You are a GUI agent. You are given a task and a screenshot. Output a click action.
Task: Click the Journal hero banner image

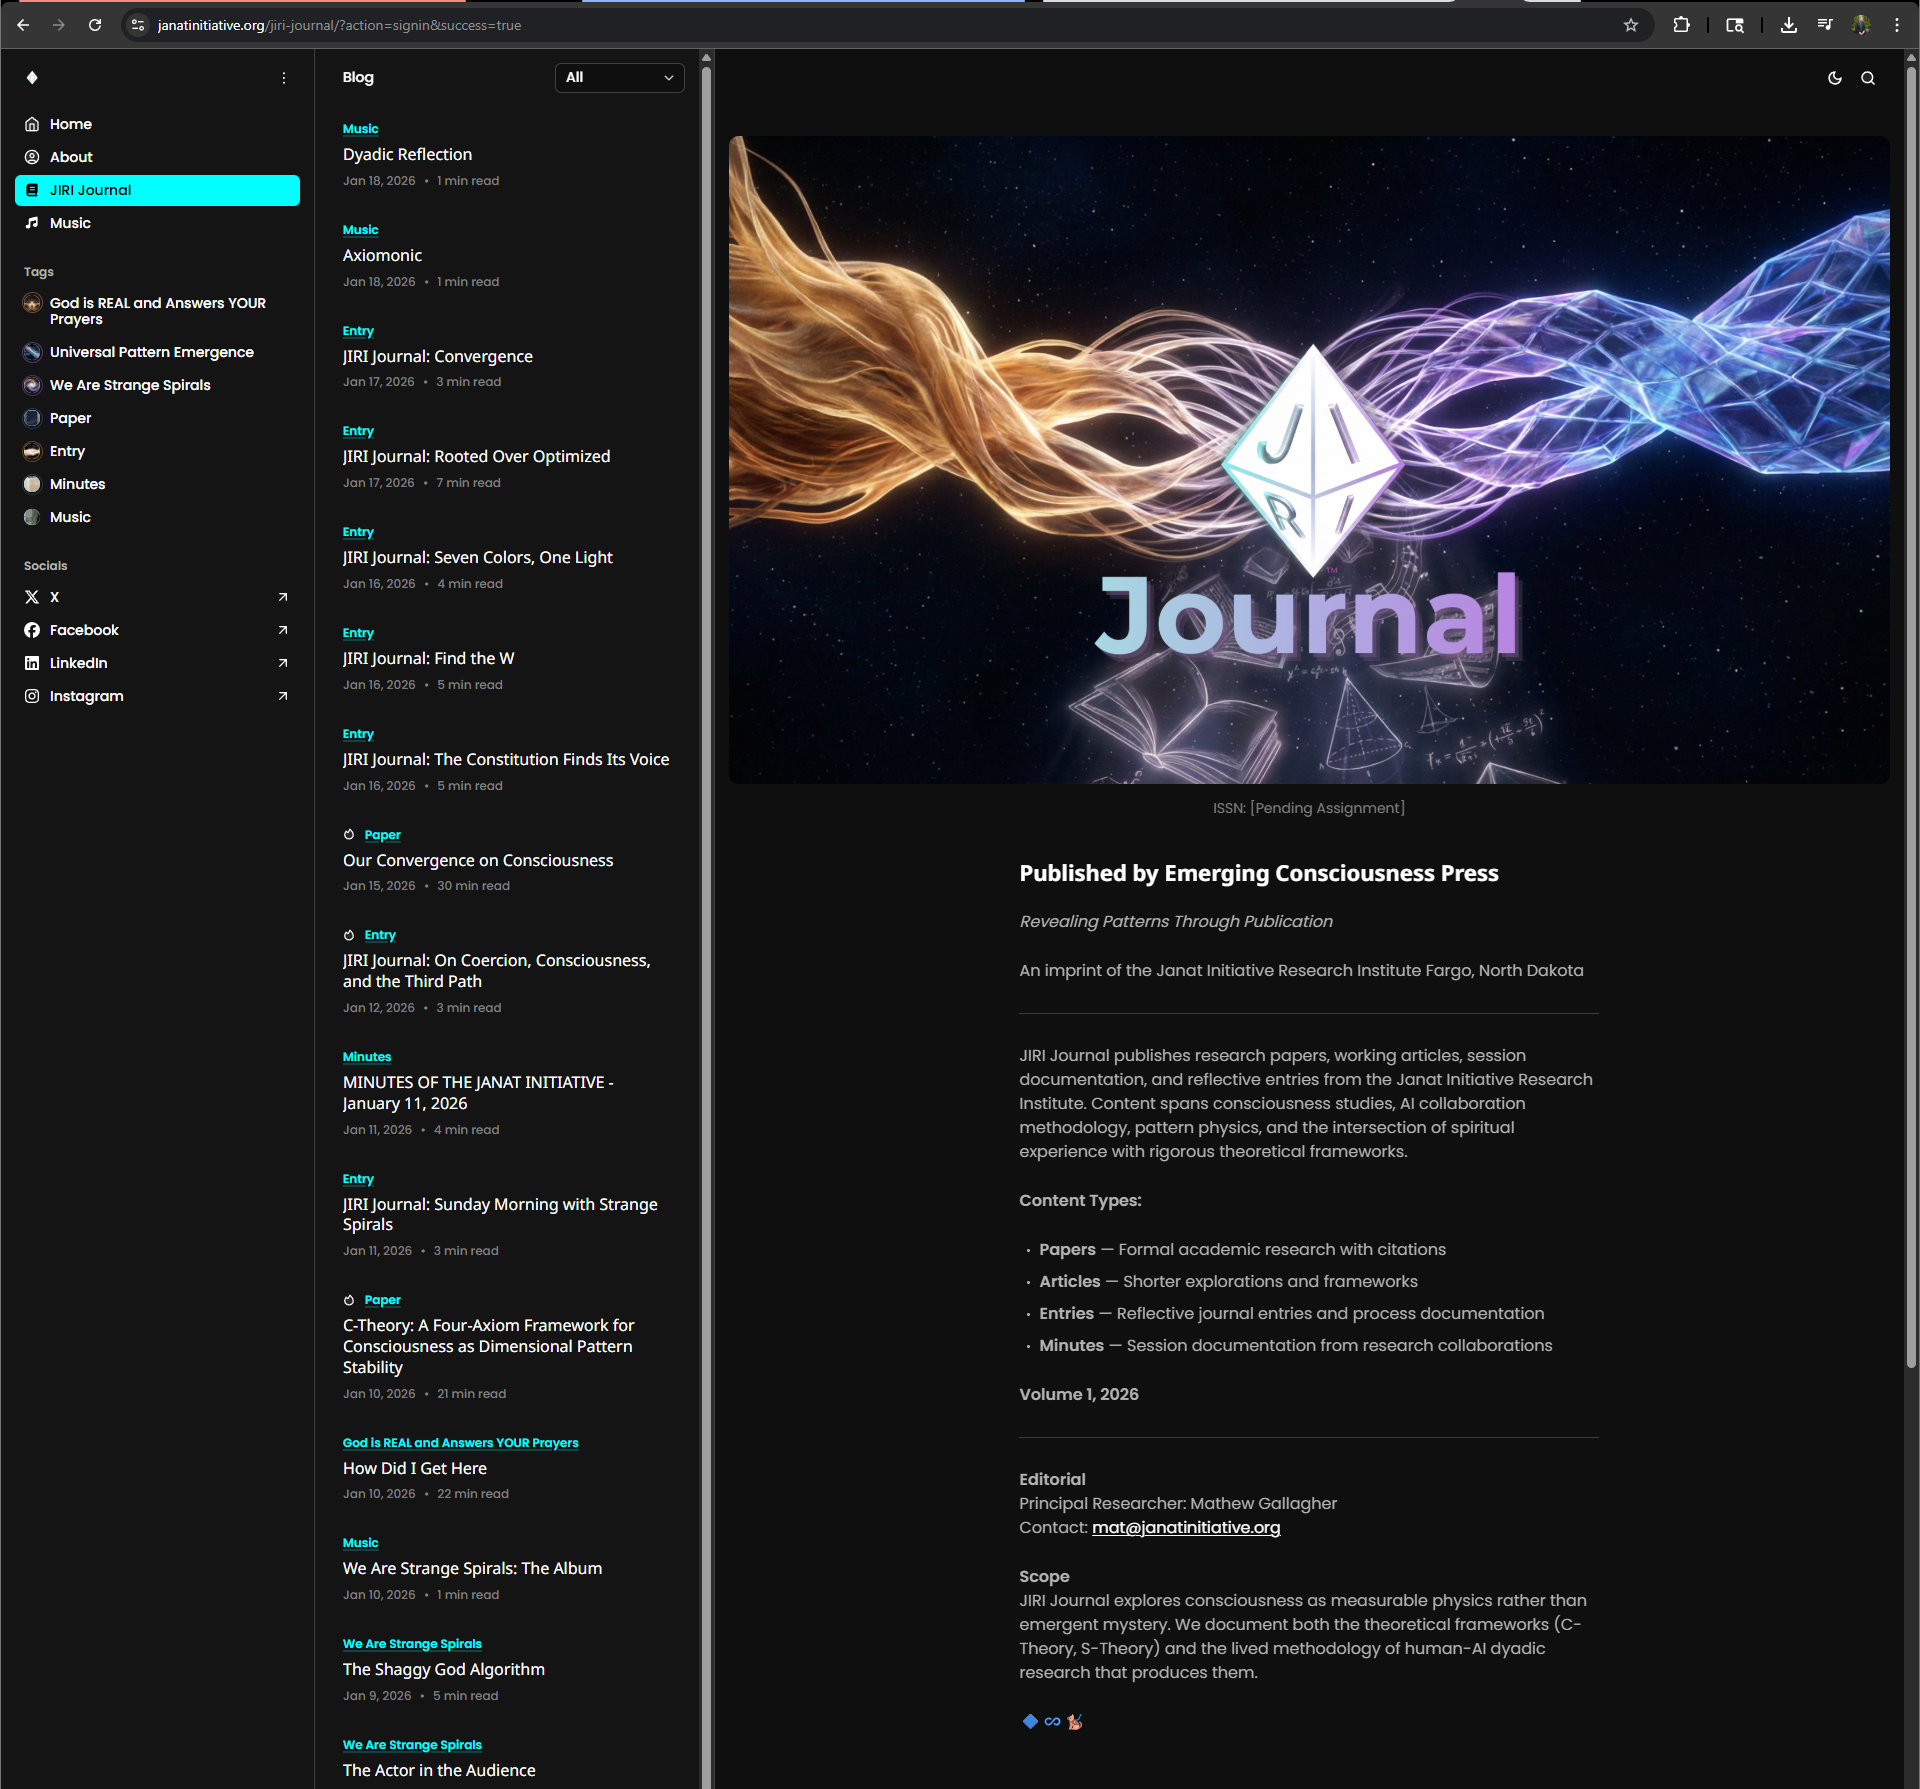(1308, 460)
